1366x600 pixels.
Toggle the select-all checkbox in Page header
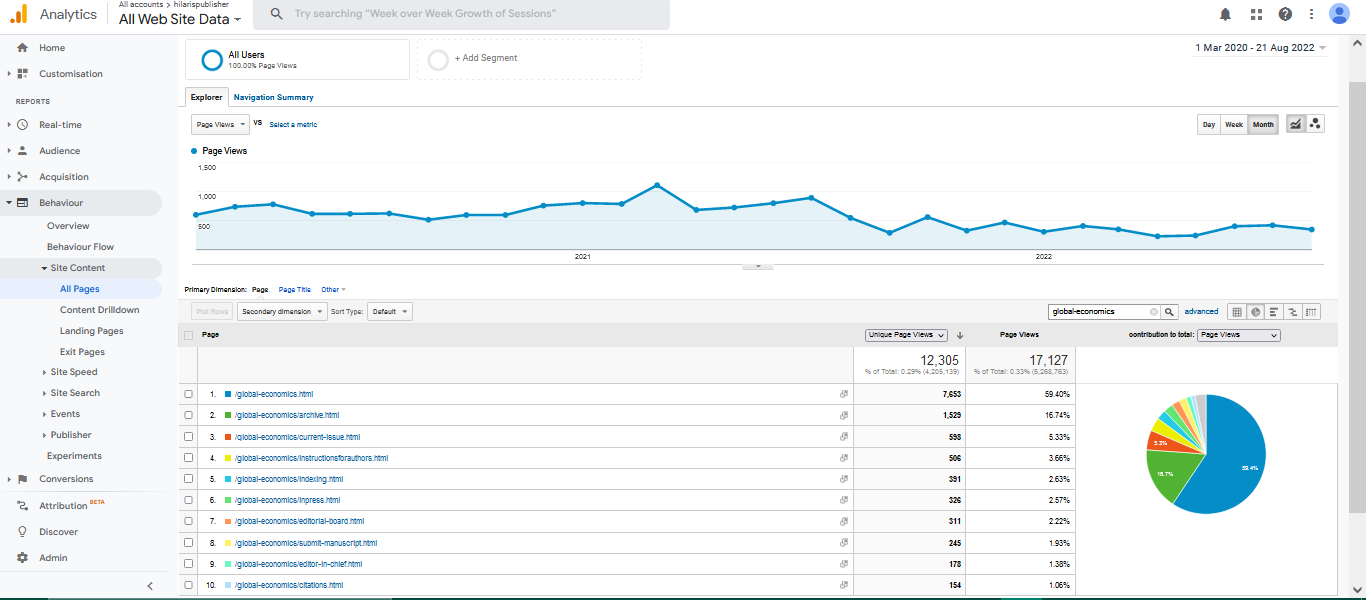coord(189,335)
